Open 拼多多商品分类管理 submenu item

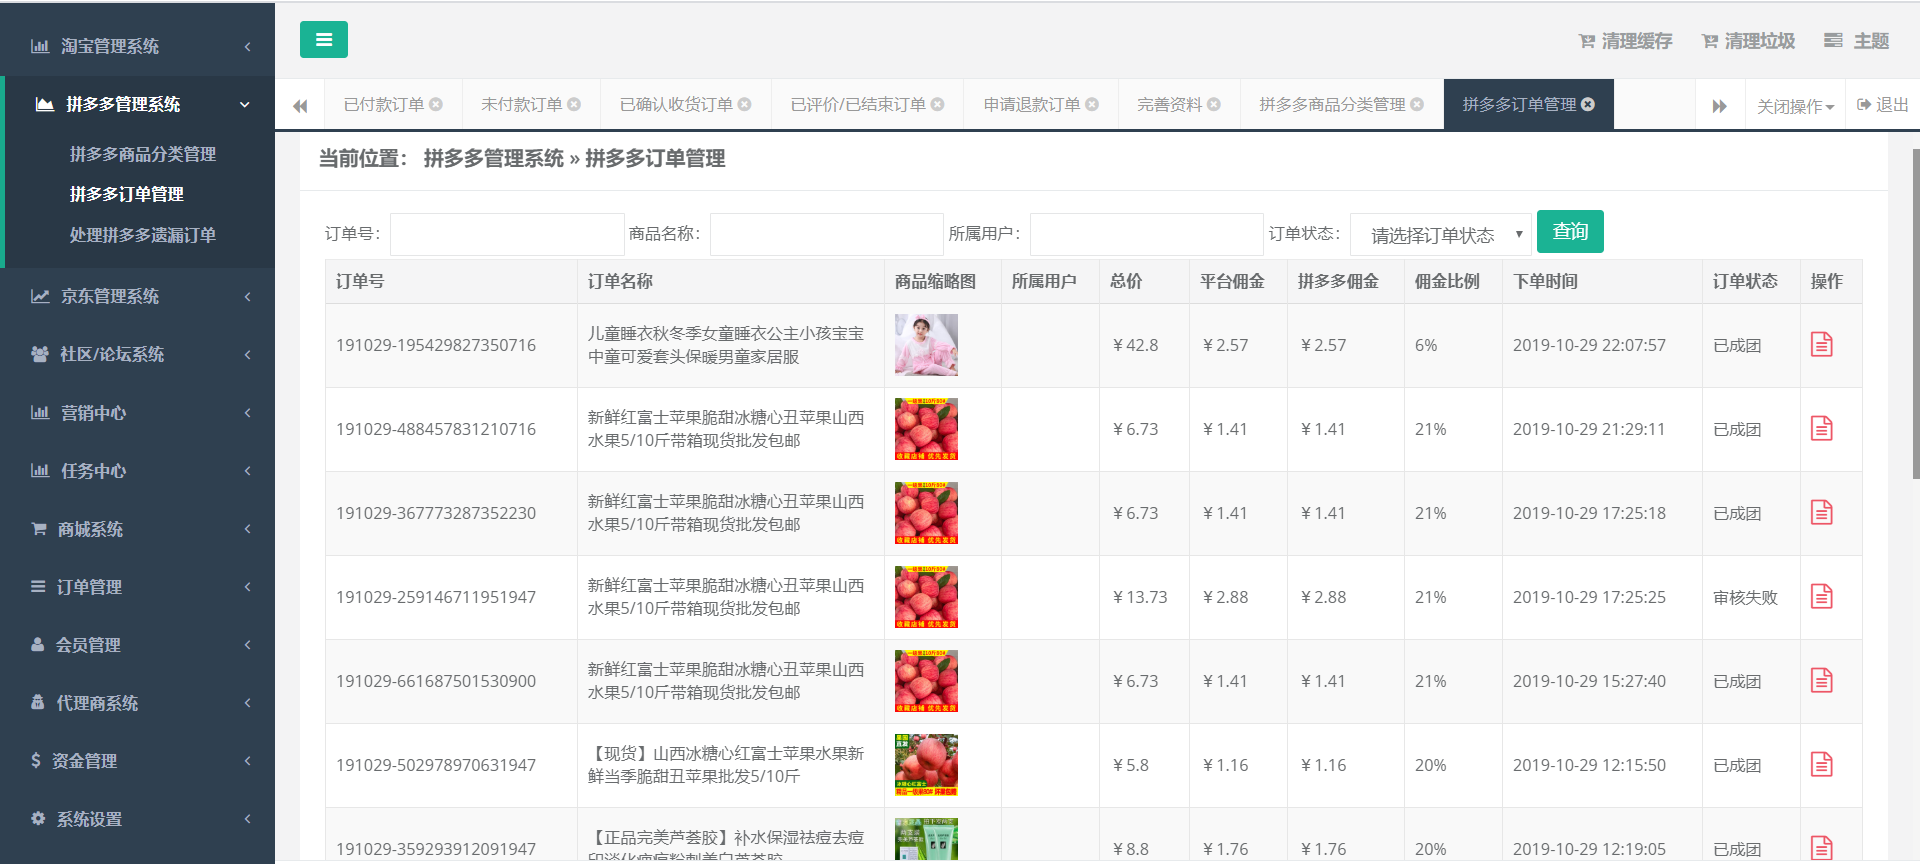[142, 154]
